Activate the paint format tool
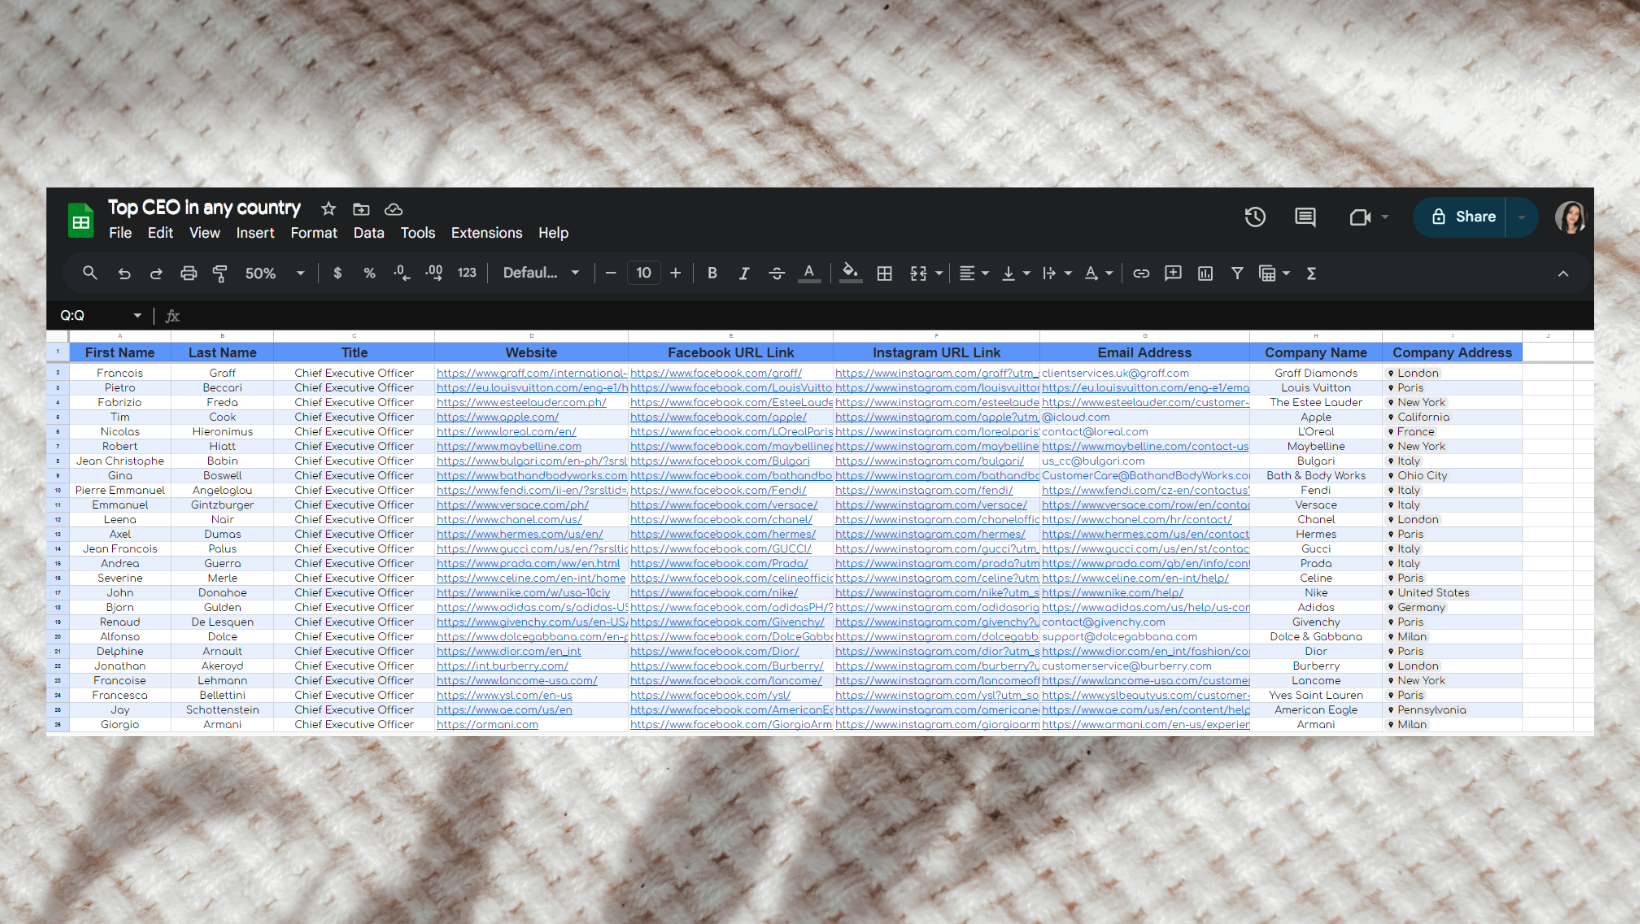Image resolution: width=1640 pixels, height=924 pixels. tap(220, 273)
